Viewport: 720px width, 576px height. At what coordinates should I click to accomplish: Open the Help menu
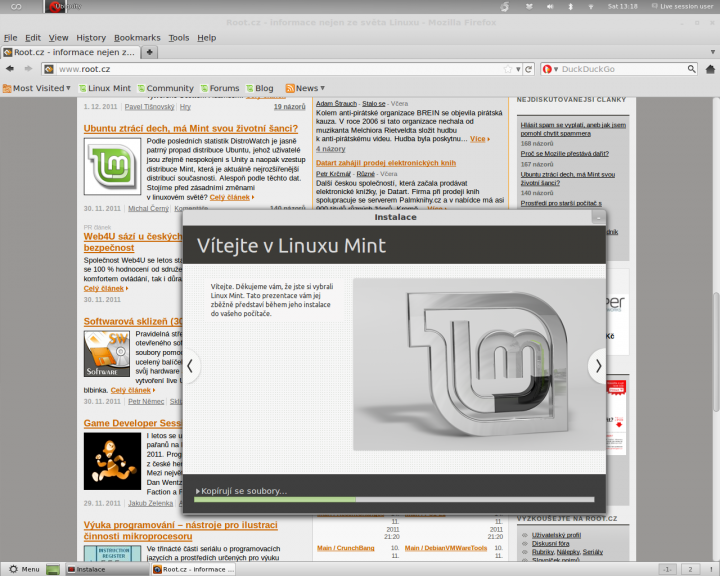(207, 38)
